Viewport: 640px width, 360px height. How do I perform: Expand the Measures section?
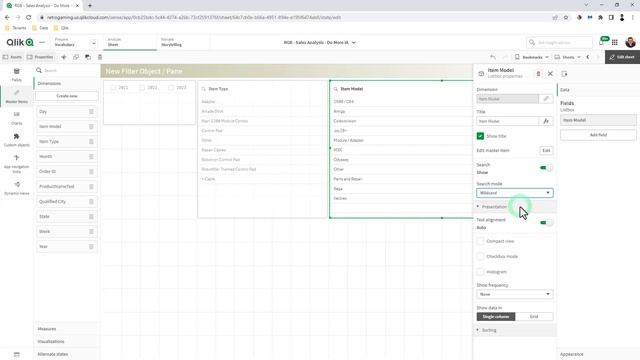pyautogui.click(x=67, y=329)
